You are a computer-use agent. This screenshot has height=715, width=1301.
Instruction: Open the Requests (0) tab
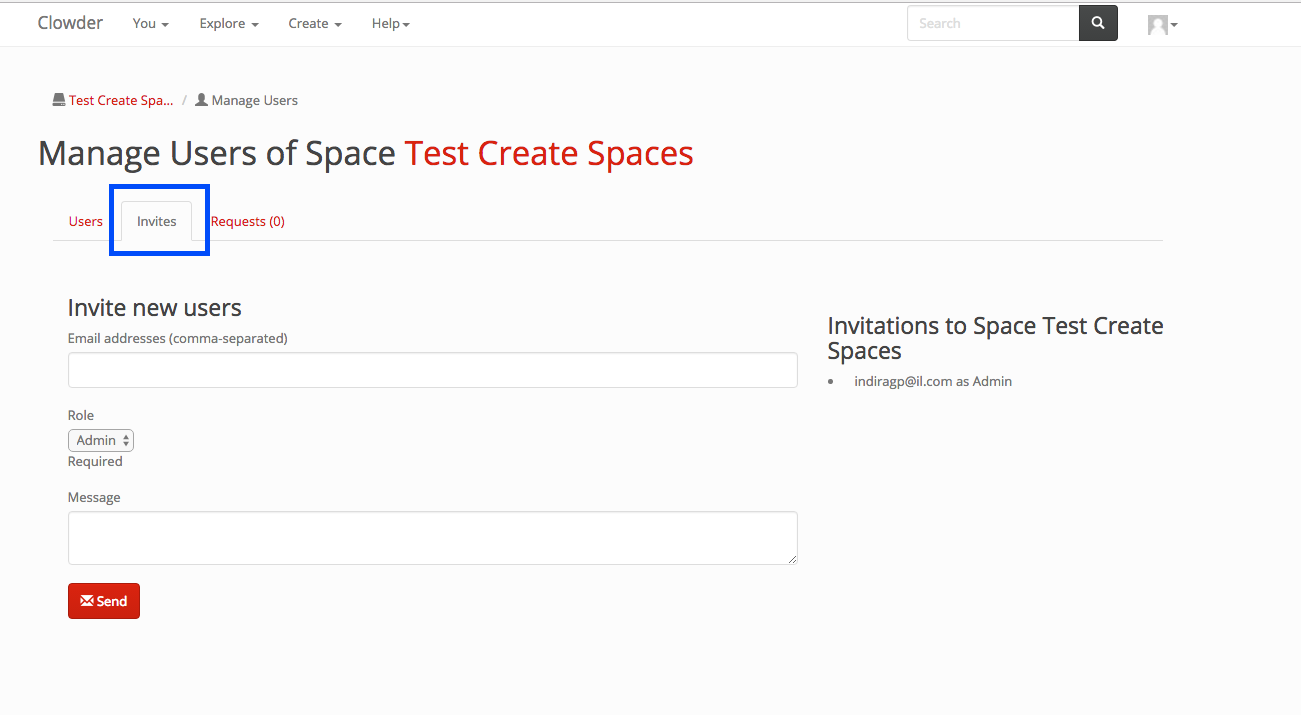click(248, 221)
